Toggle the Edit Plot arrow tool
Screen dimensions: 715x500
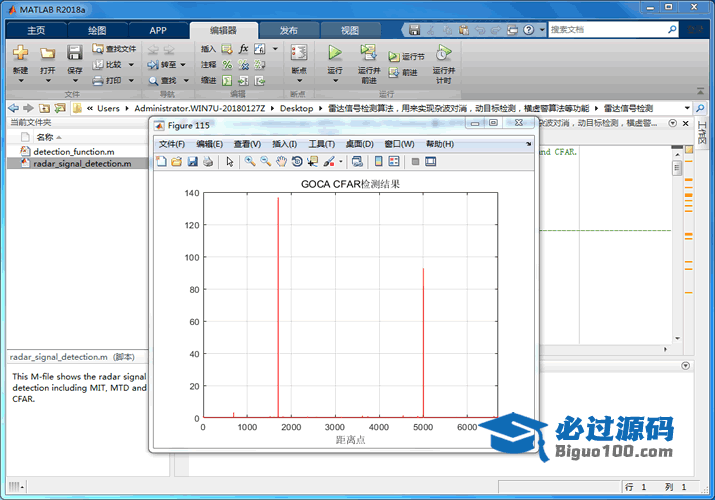pos(230,161)
